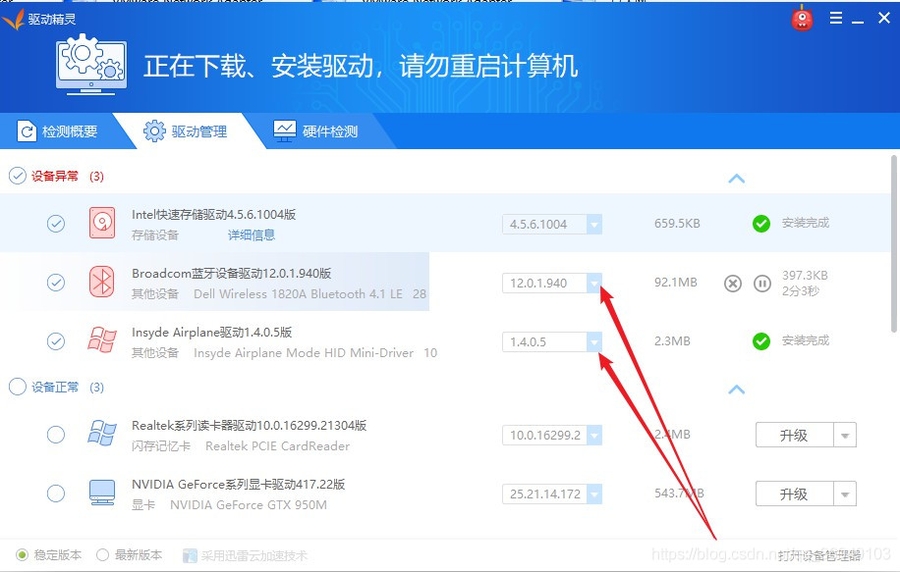Click the Insyde Airplane driver Windows icon
Image resolution: width=900 pixels, height=572 pixels.
(102, 340)
